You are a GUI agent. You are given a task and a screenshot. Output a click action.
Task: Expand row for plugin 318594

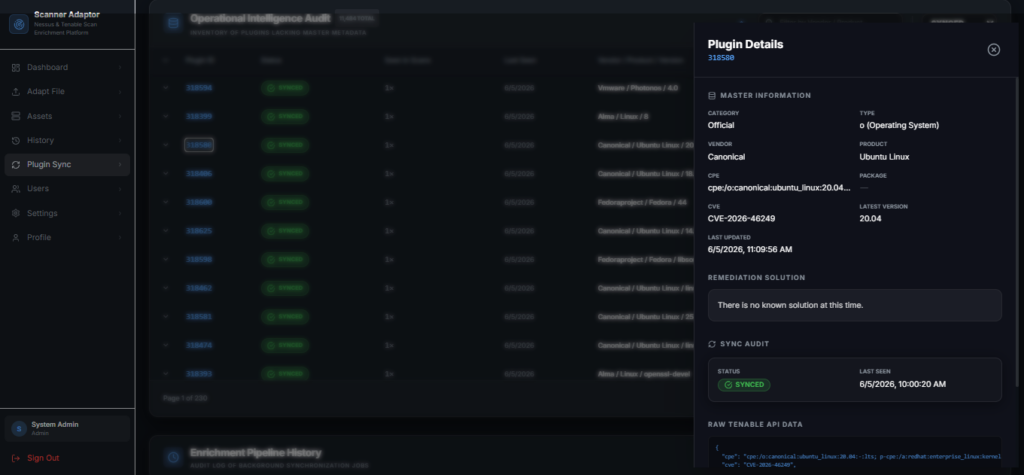click(166, 88)
